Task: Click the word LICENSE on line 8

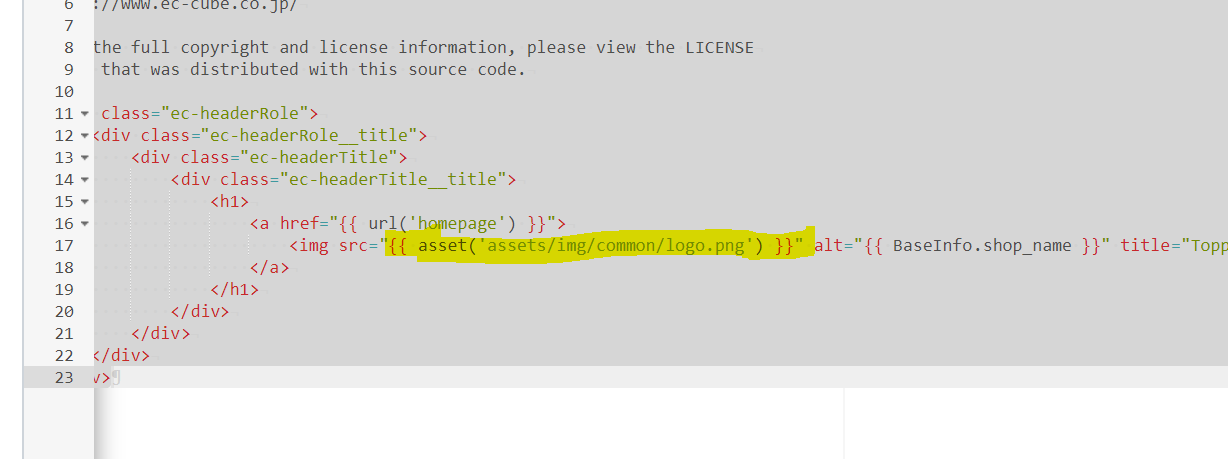Action: coord(719,47)
